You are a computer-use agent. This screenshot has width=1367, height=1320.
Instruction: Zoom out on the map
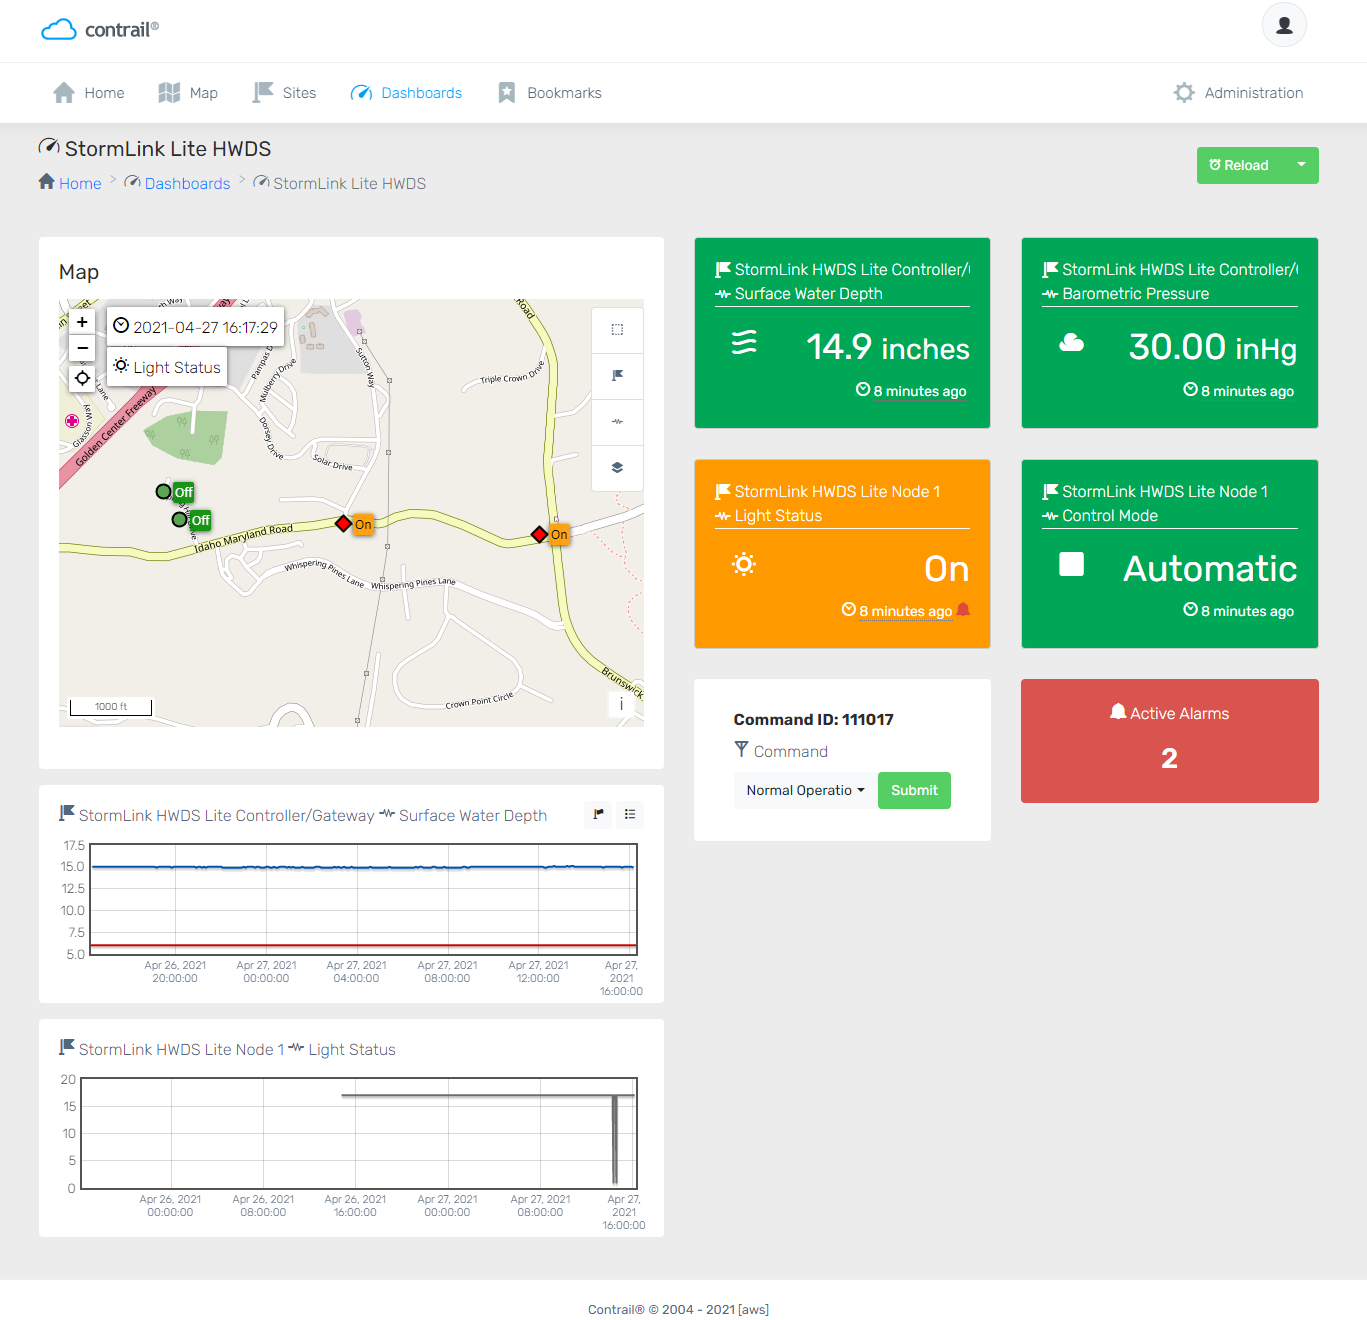coord(82,348)
